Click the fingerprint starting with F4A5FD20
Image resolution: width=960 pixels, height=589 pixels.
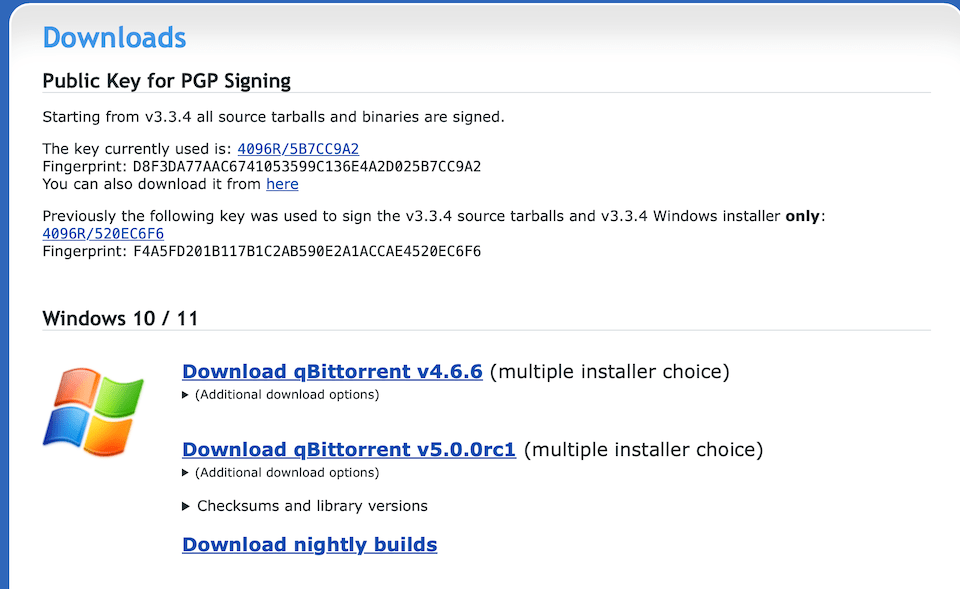pyautogui.click(x=307, y=252)
